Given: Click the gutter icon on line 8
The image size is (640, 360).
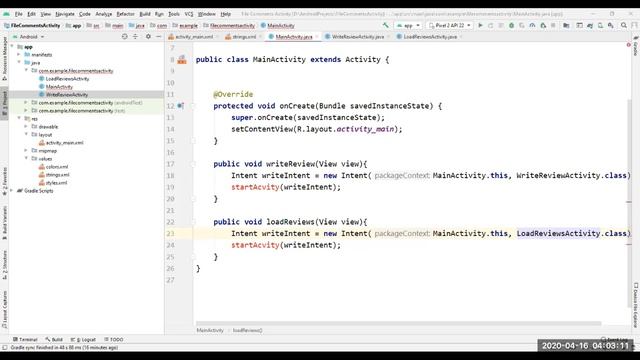Looking at the screenshot, I should (182, 60).
